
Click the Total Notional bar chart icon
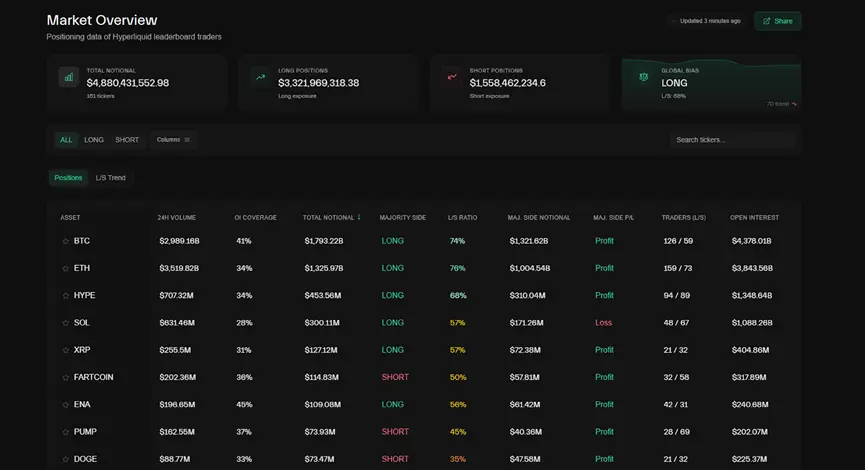pos(69,76)
